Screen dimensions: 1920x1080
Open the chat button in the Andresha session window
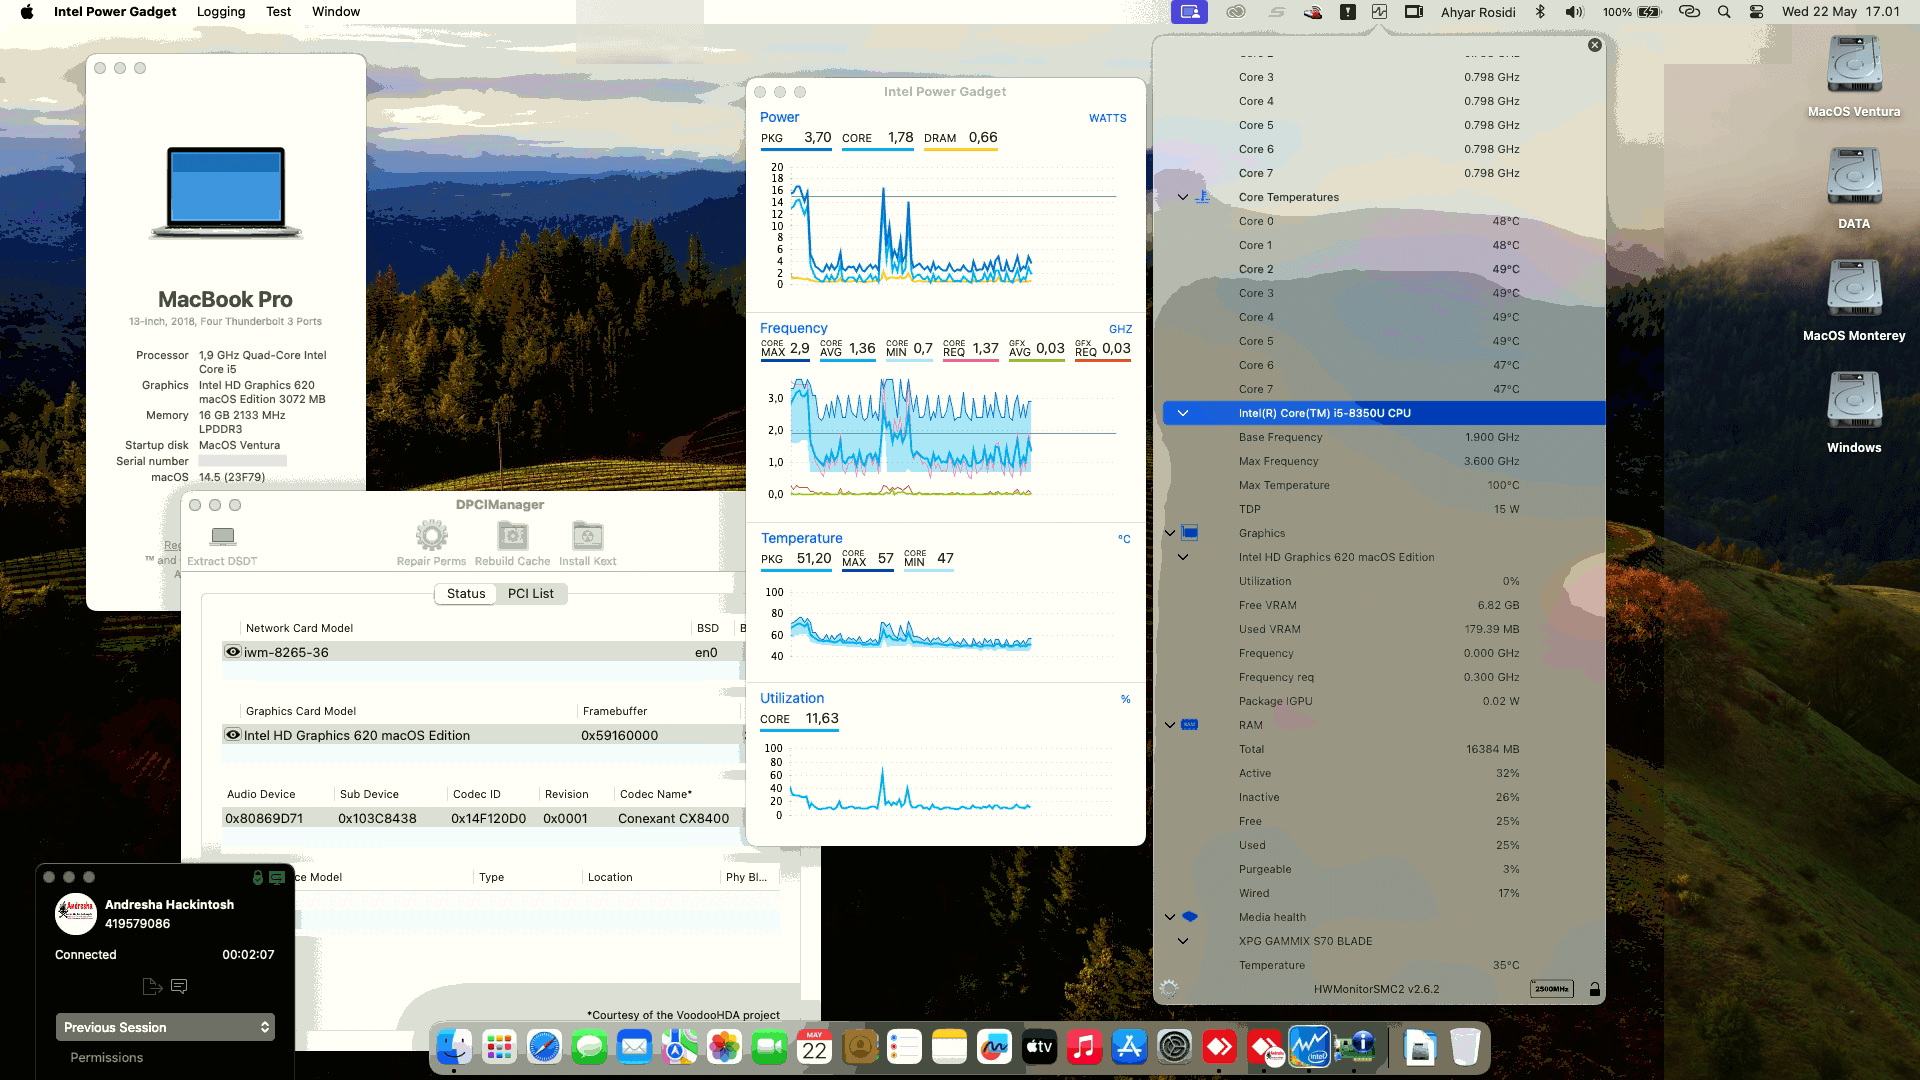coord(180,986)
